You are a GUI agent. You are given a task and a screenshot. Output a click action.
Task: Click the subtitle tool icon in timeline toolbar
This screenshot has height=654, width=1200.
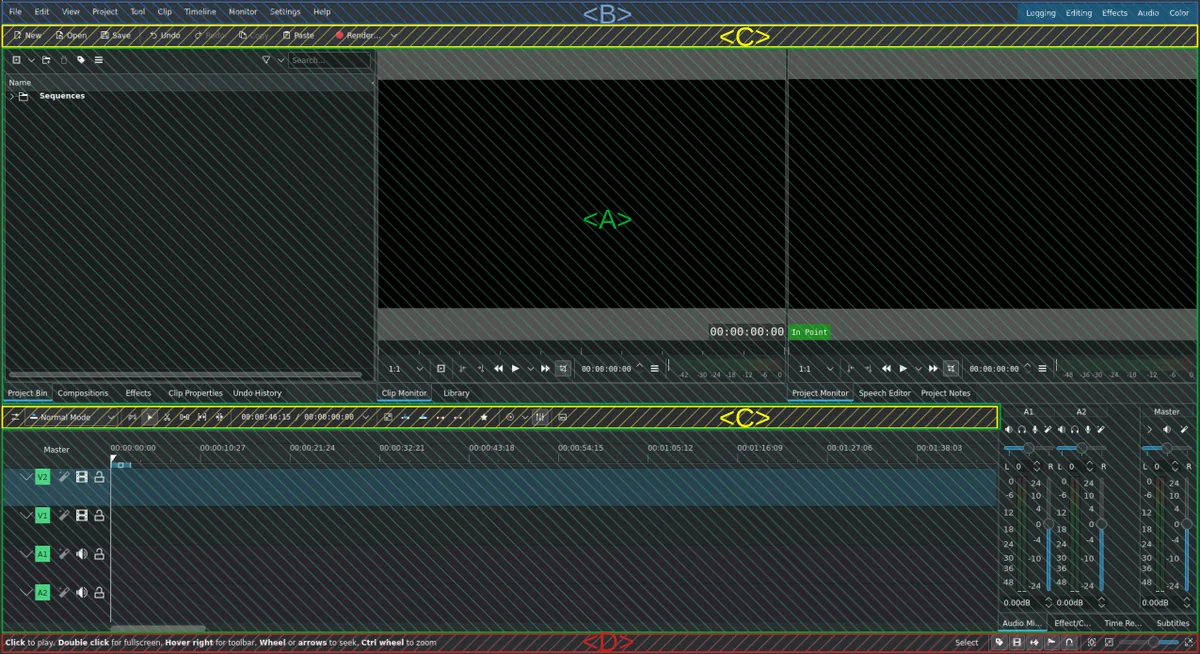pos(562,417)
